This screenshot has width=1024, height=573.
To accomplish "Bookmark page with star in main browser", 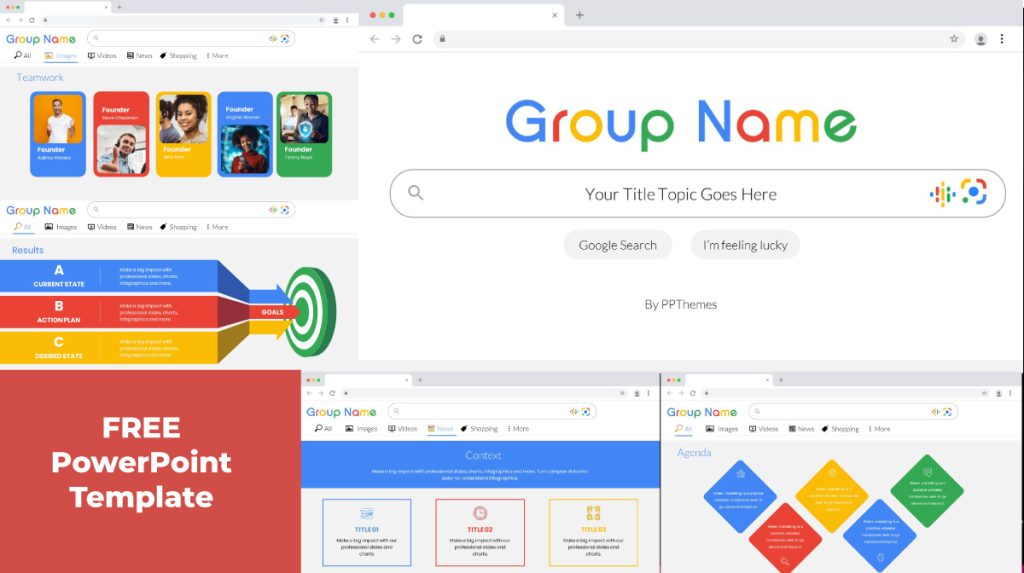I will 954,39.
